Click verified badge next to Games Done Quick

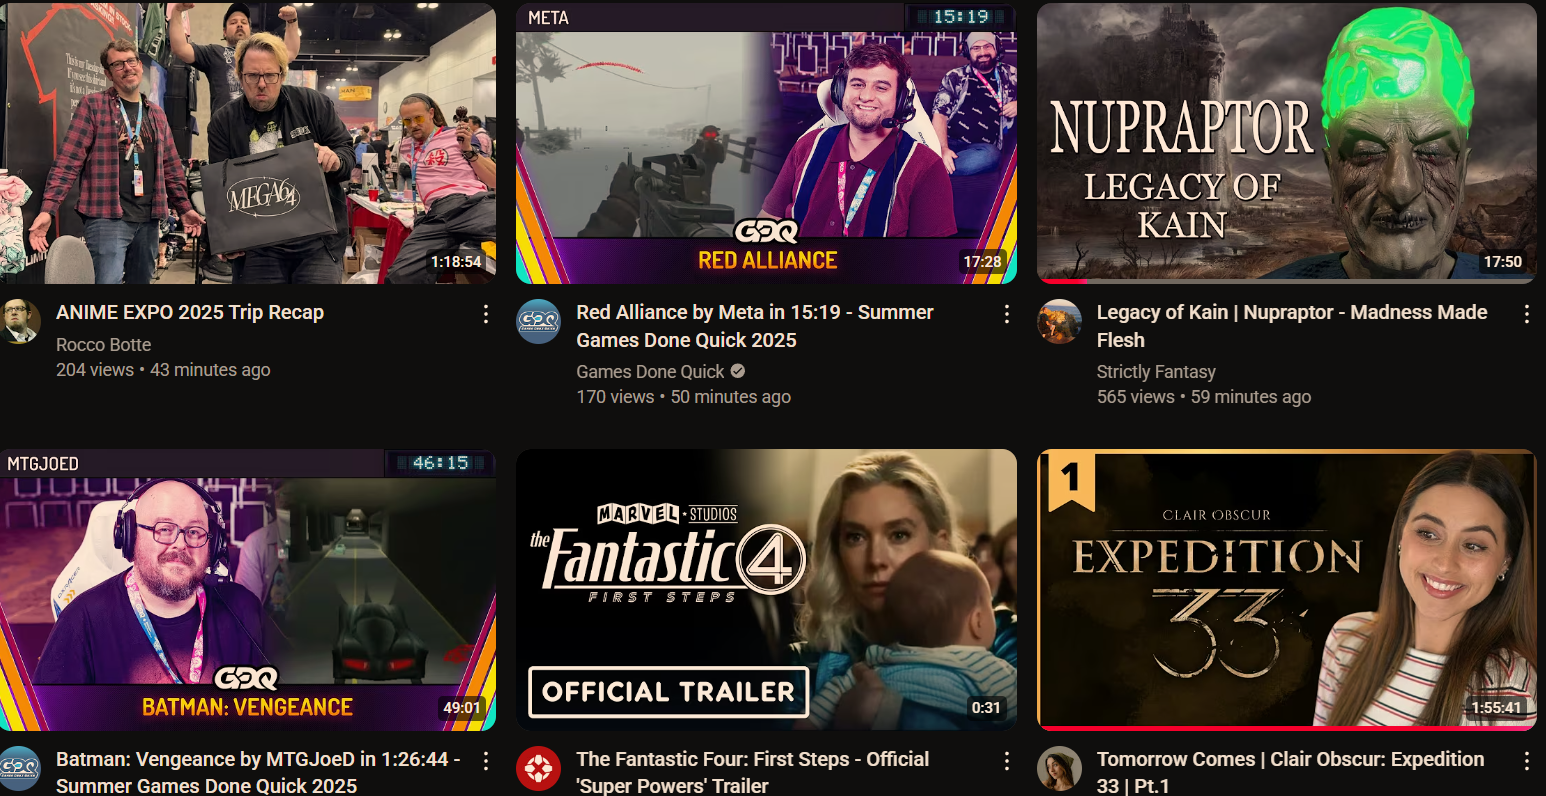click(x=738, y=371)
